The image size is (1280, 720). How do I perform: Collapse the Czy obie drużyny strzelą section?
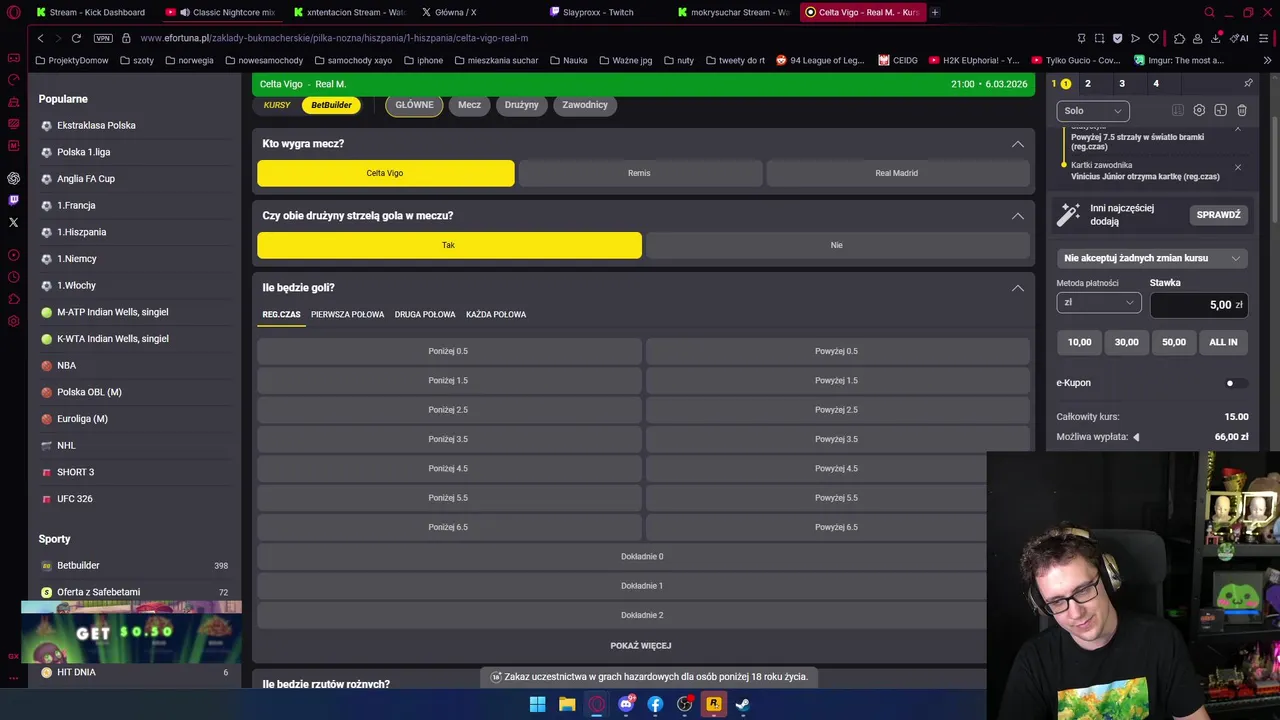[x=1018, y=216]
